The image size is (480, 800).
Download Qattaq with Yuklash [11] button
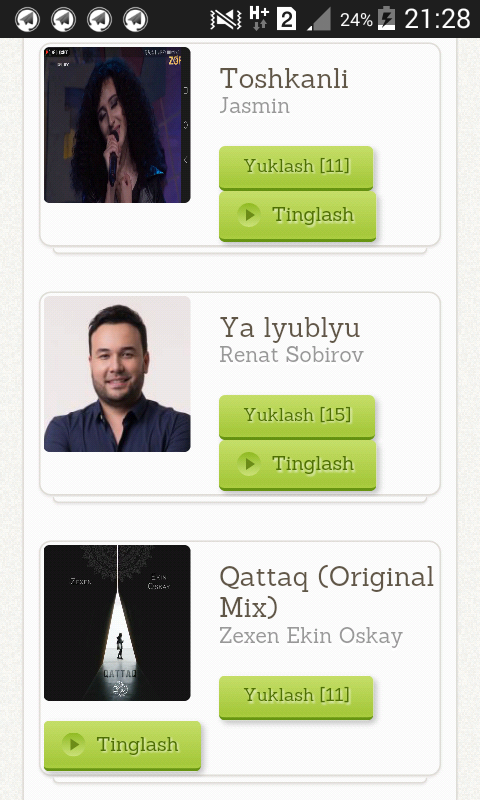296,697
